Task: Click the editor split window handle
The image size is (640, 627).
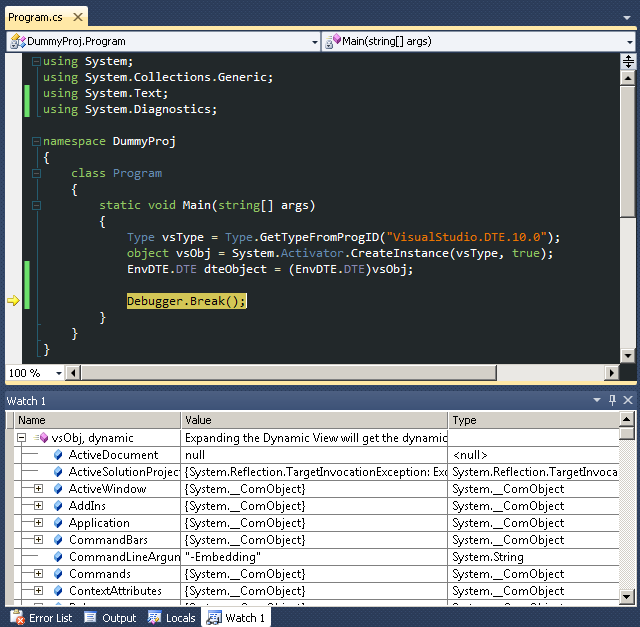Action: click(628, 61)
